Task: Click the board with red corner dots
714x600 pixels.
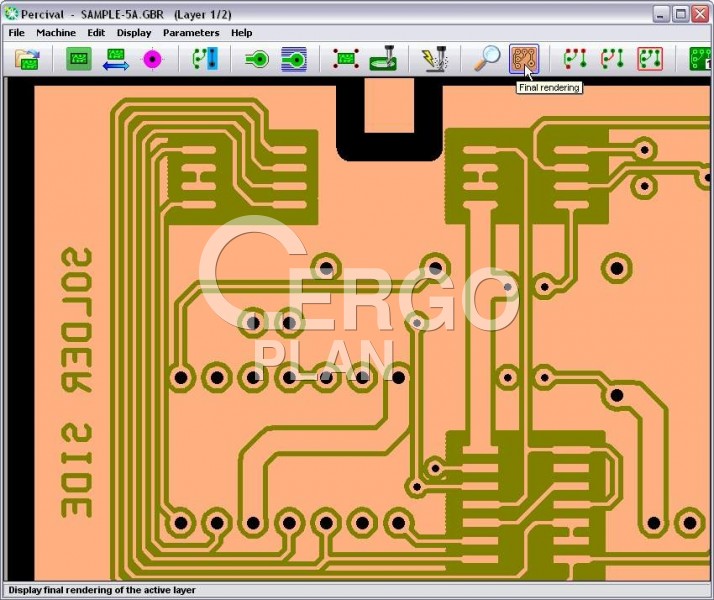Action: (x=346, y=59)
